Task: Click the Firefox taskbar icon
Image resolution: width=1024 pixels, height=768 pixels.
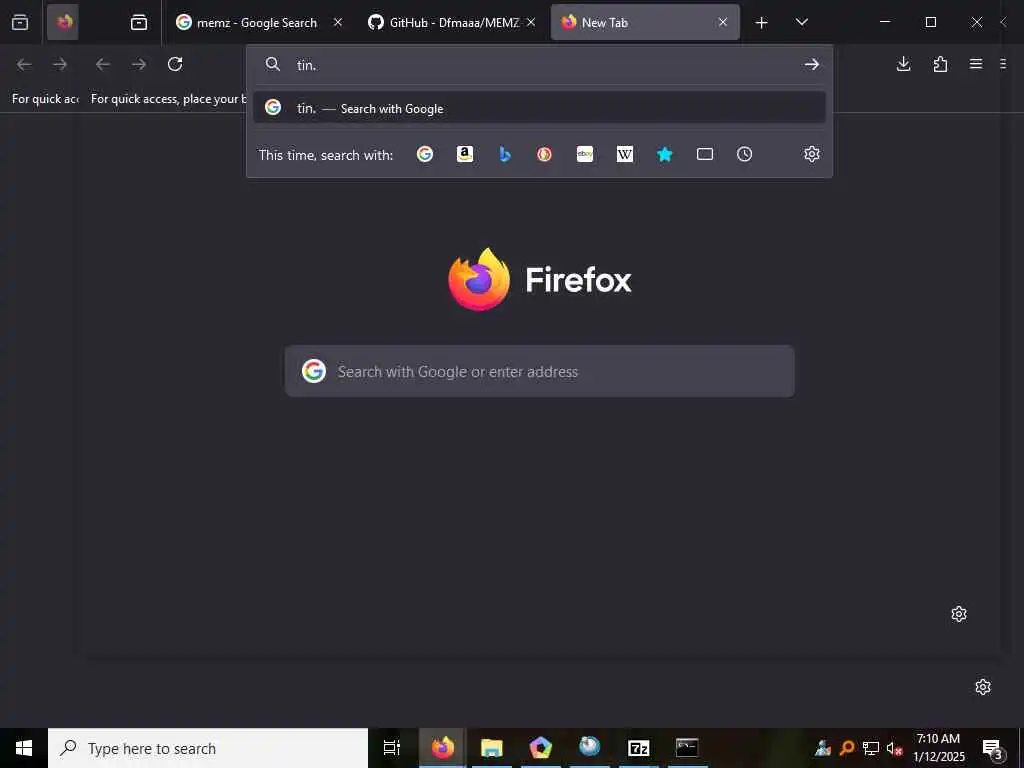Action: point(442,748)
